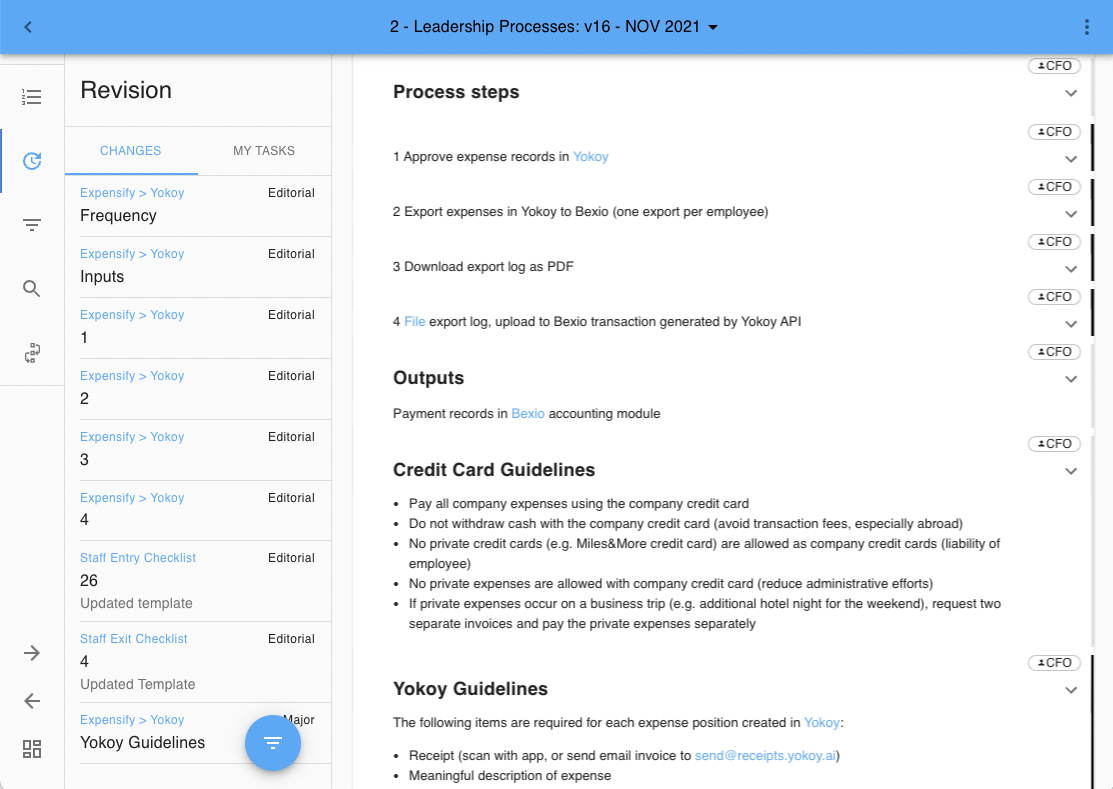Open the sidebar filter icon
The height and width of the screenshot is (789, 1113).
(32, 225)
